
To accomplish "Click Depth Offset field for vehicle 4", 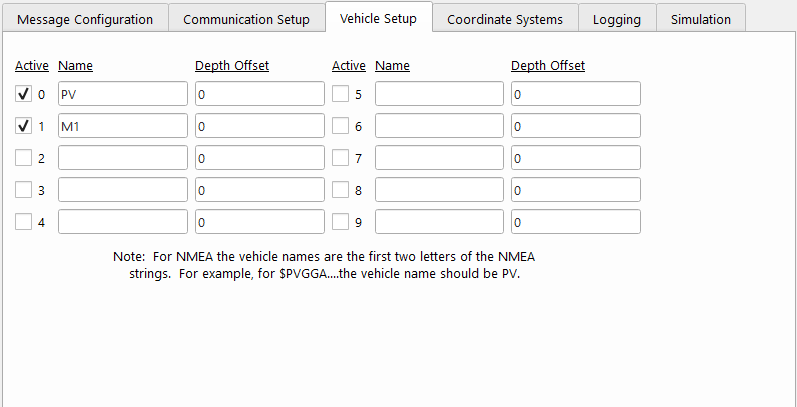I will pyautogui.click(x=259, y=222).
